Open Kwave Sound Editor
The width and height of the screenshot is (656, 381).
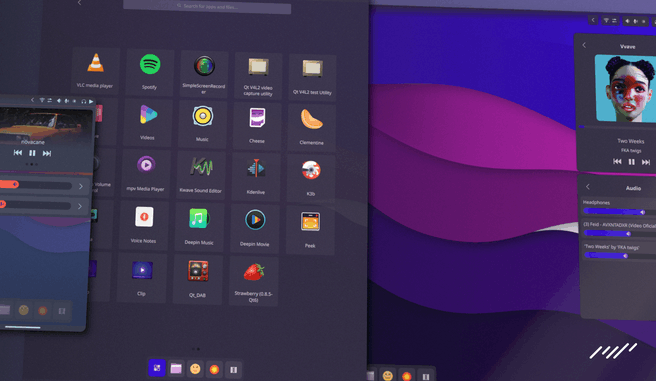tap(201, 175)
